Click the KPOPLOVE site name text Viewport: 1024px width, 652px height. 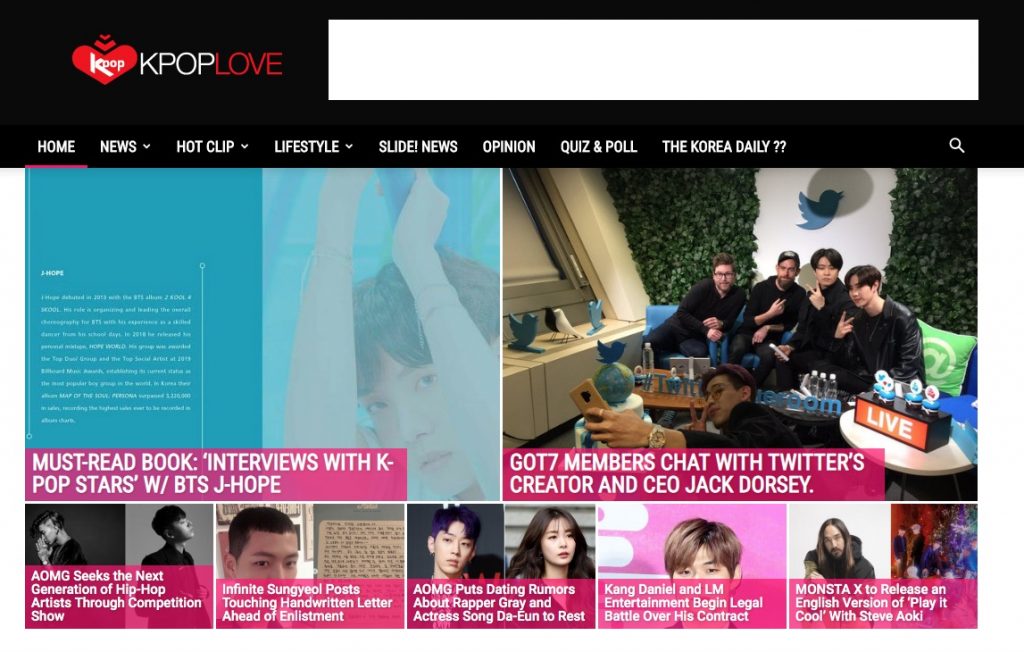[211, 63]
